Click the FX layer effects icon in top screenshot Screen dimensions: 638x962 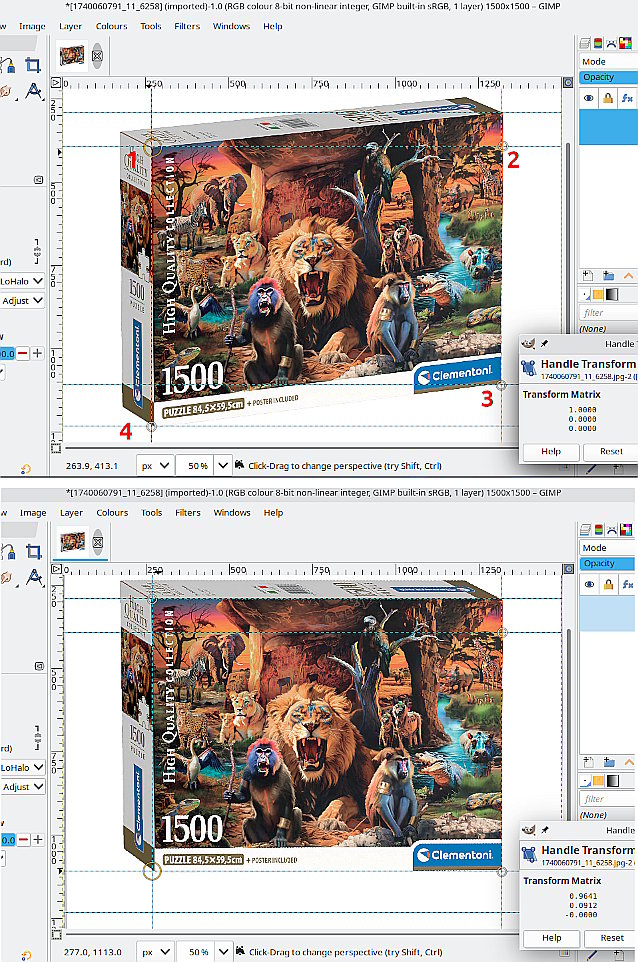tap(626, 98)
